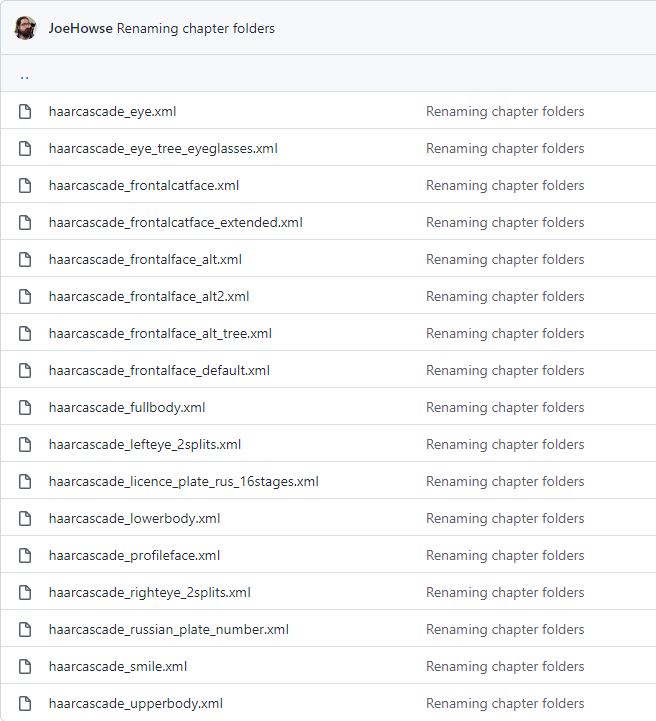
Task: Open commit message in haarcascade_frontalcatface_extended.xml row
Action: click(x=505, y=223)
